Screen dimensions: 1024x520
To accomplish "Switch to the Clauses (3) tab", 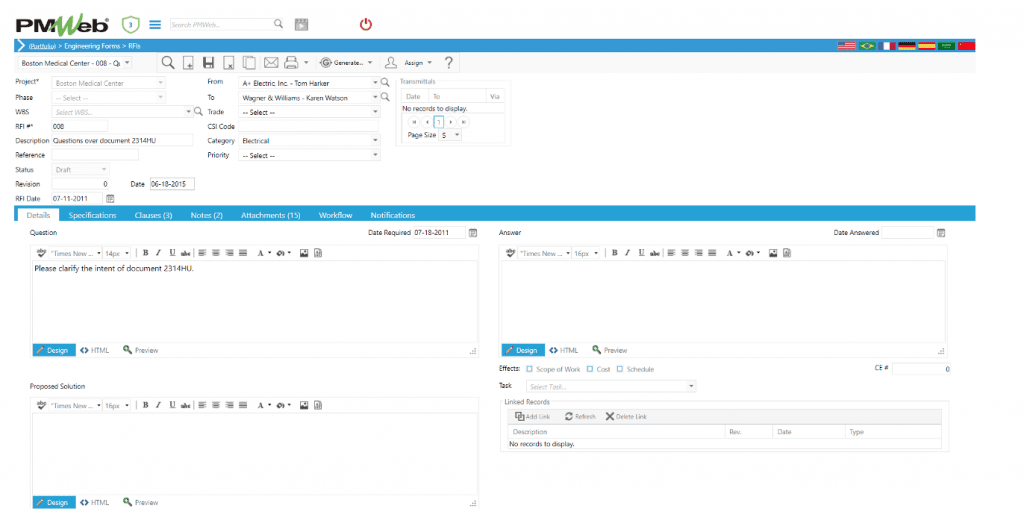I will tap(153, 215).
